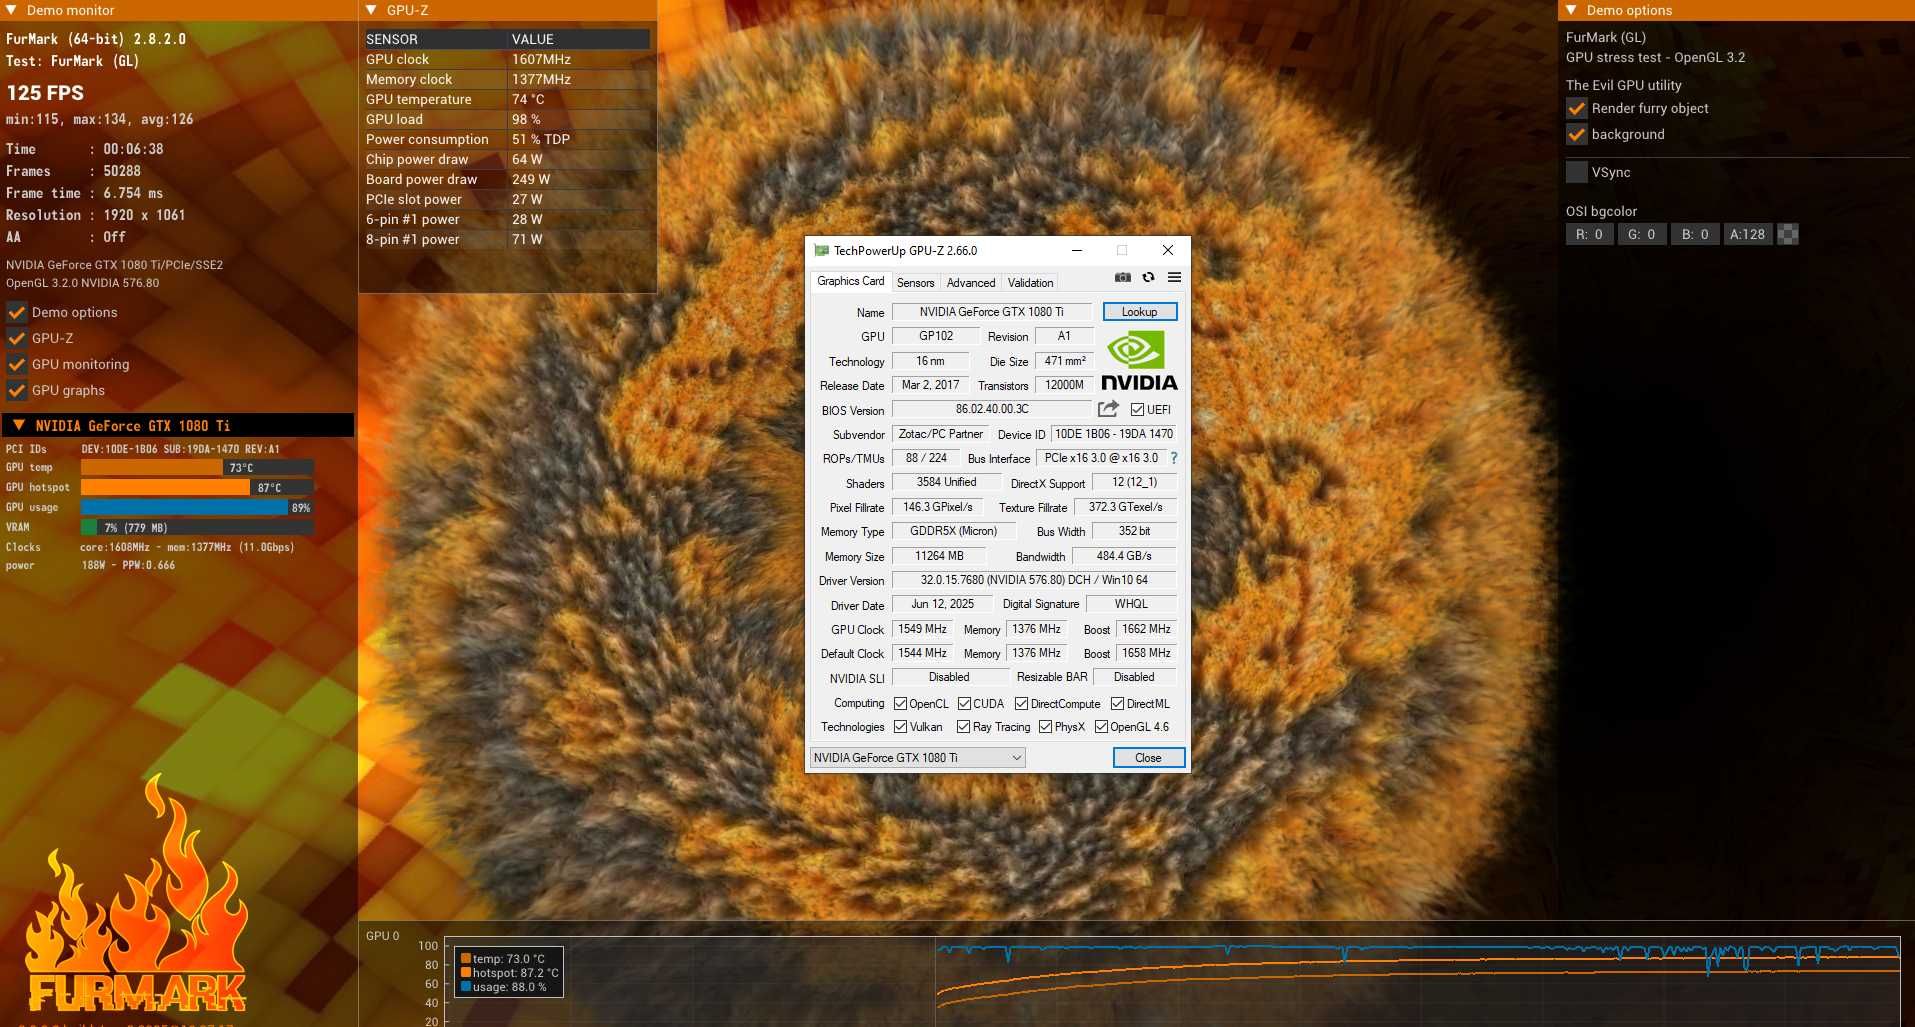Click the 125 FPS readout
The width and height of the screenshot is (1915, 1027).
[x=45, y=93]
